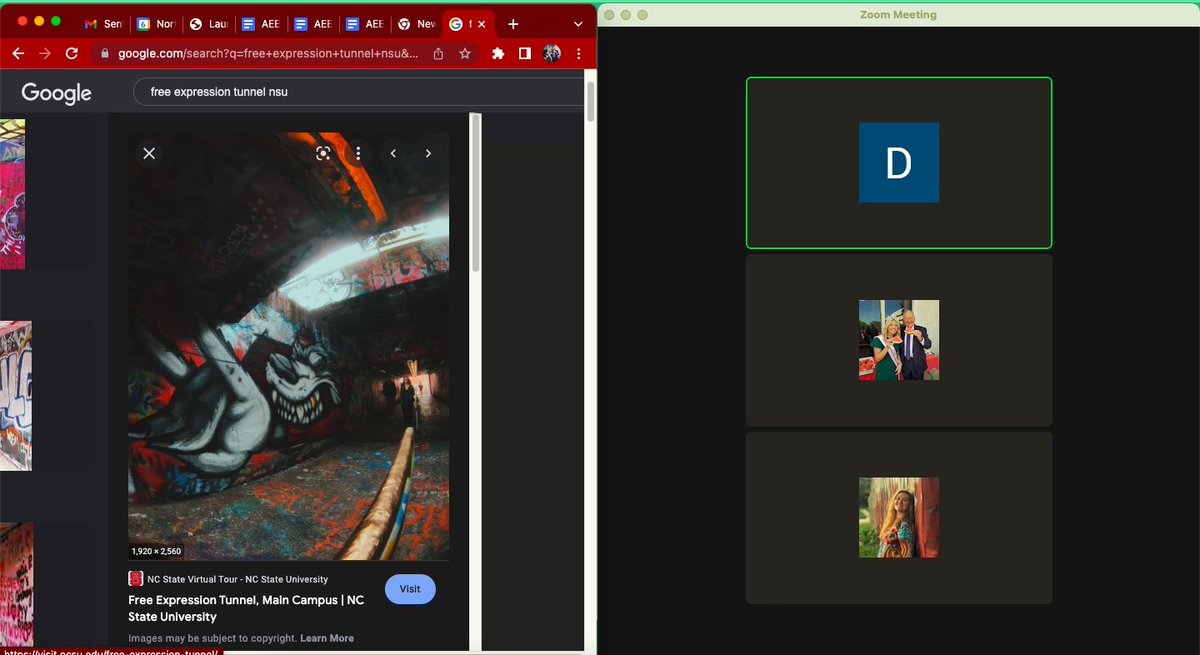Image resolution: width=1200 pixels, height=655 pixels.
Task: Open the Chrome profile avatar
Action: [x=551, y=54]
